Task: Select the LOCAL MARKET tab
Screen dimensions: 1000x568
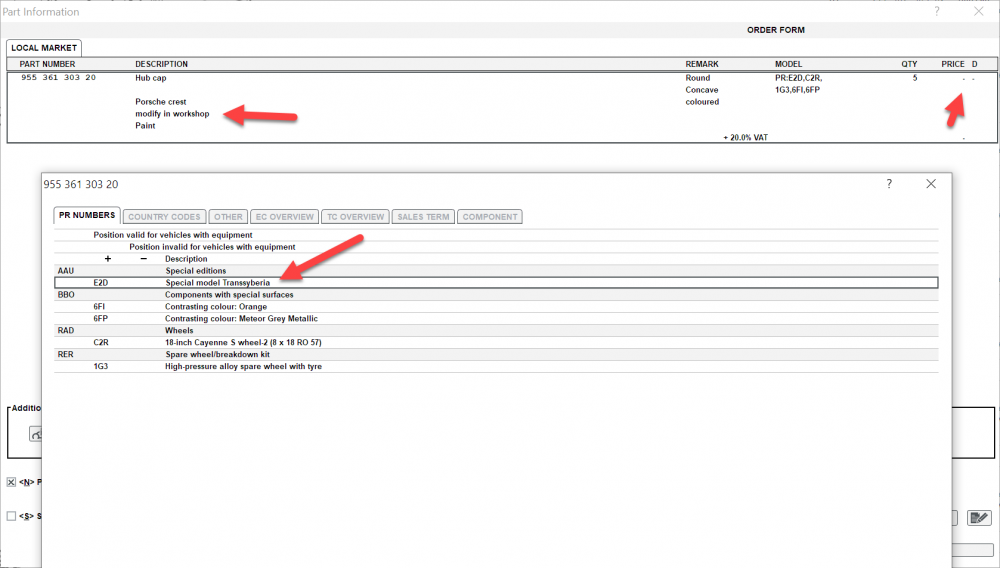Action: pos(44,48)
